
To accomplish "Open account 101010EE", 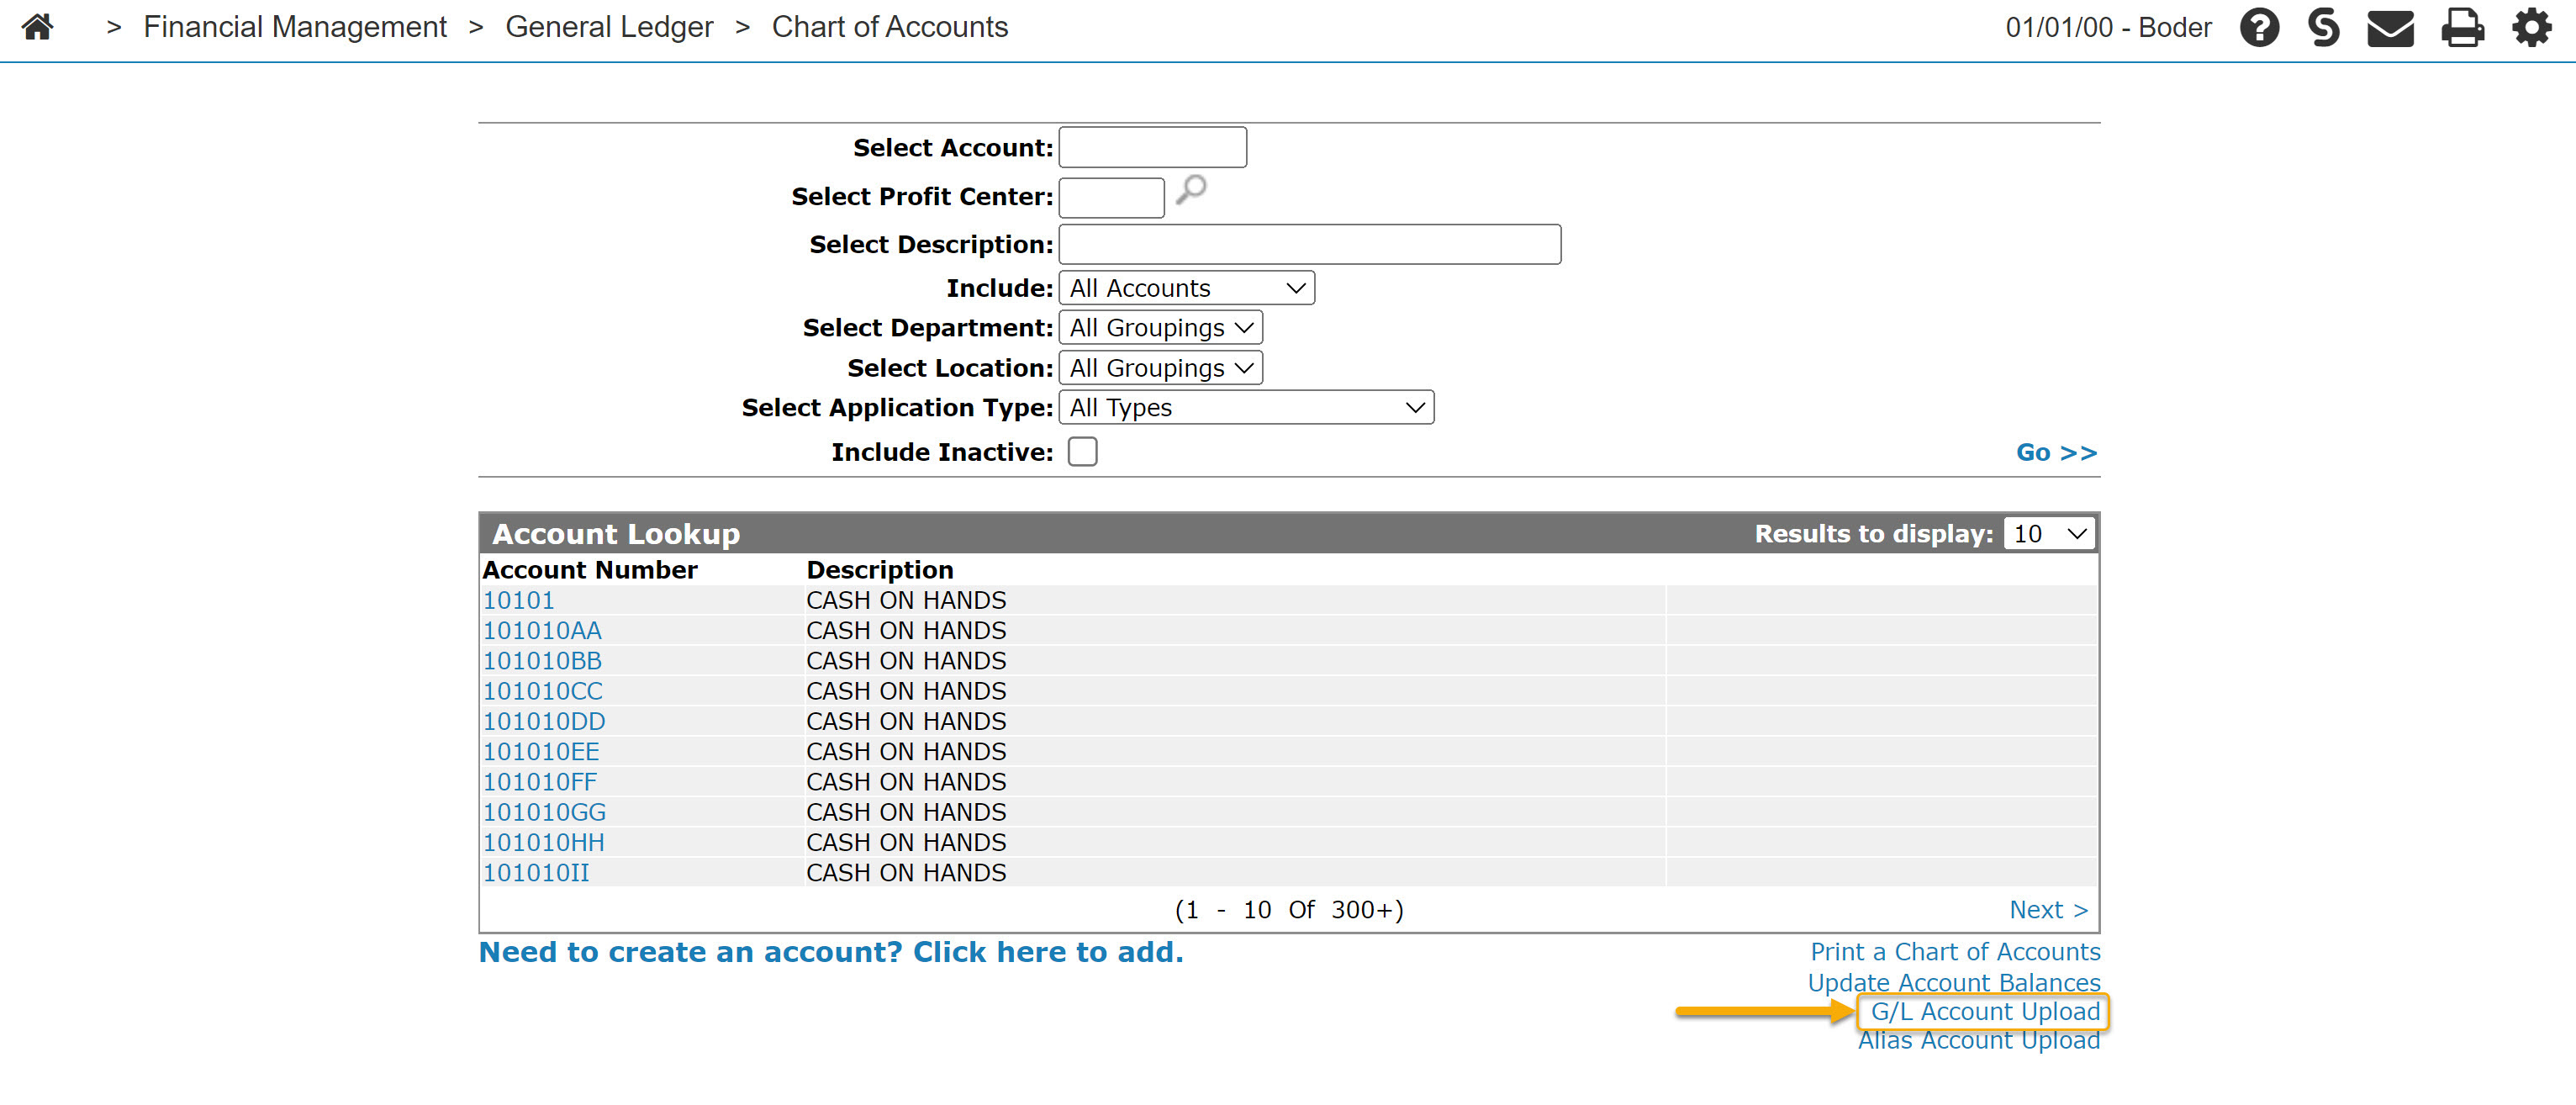I will pos(541,751).
